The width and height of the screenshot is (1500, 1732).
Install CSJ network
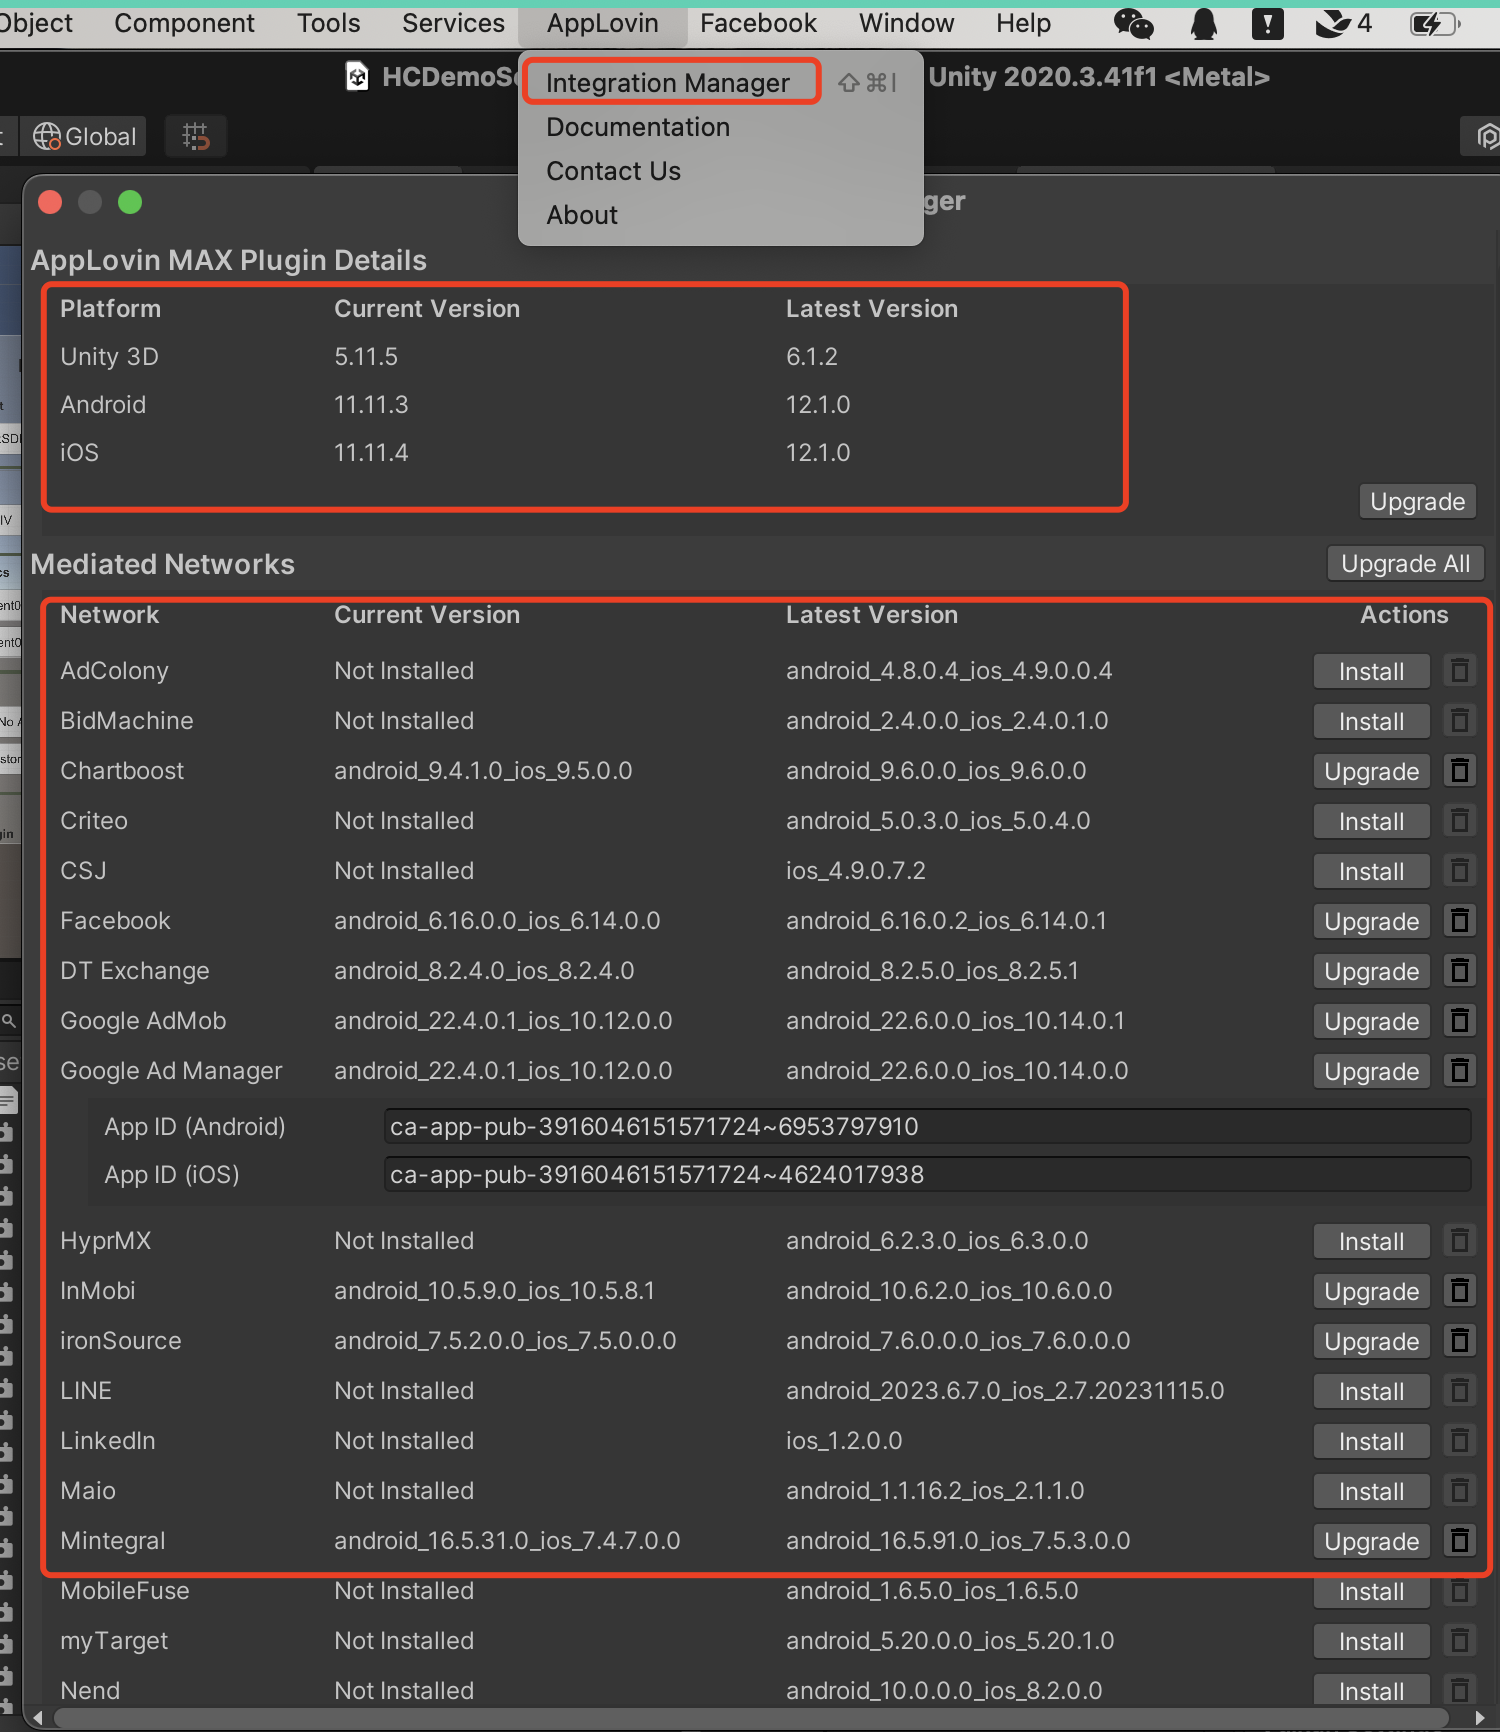coord(1371,872)
